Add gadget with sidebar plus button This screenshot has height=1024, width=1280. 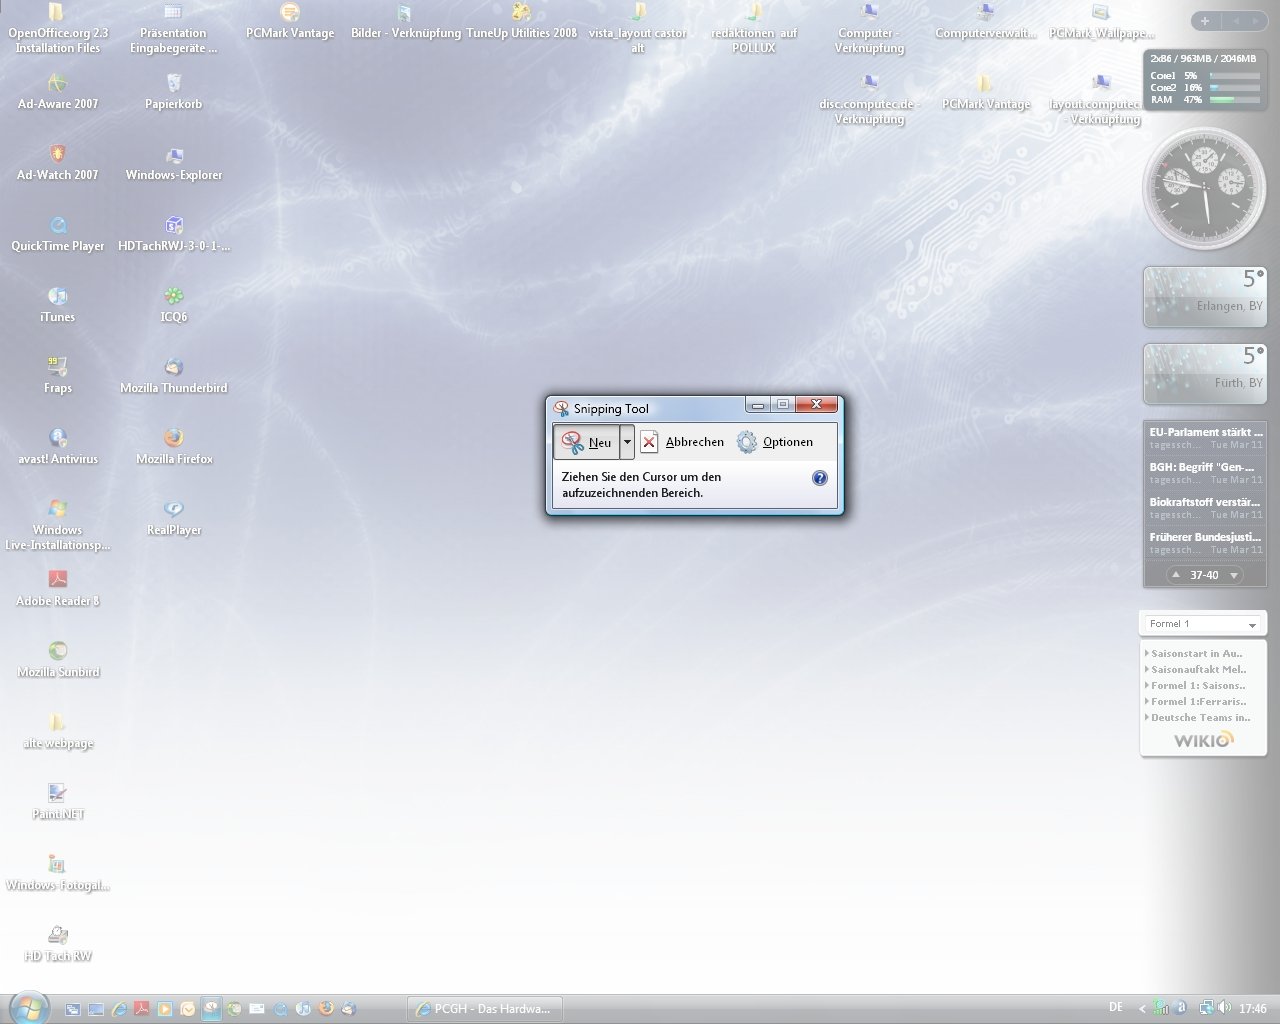pyautogui.click(x=1205, y=21)
